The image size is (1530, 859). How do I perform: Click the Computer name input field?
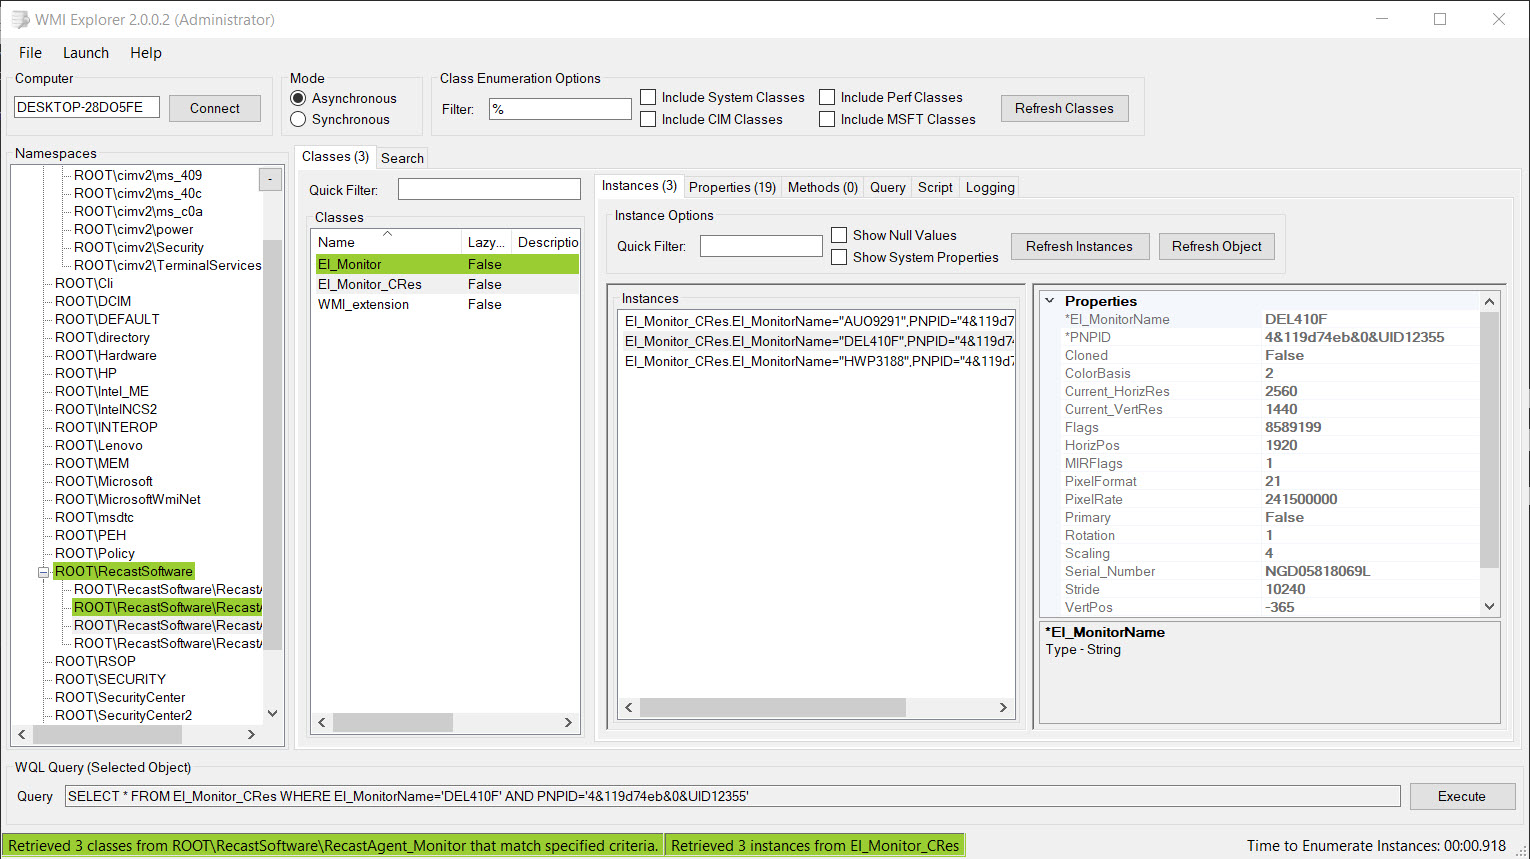(x=87, y=107)
